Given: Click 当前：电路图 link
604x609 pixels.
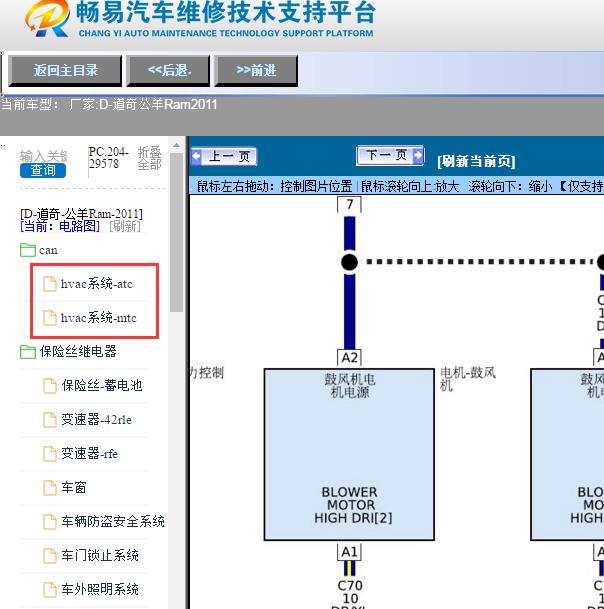Looking at the screenshot, I should (60, 226).
